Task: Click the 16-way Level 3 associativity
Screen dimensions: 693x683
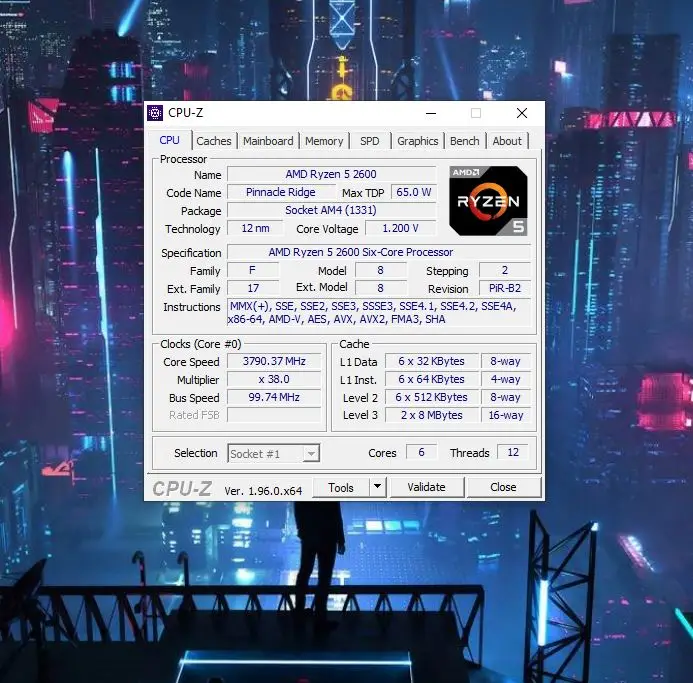Action: tap(506, 415)
